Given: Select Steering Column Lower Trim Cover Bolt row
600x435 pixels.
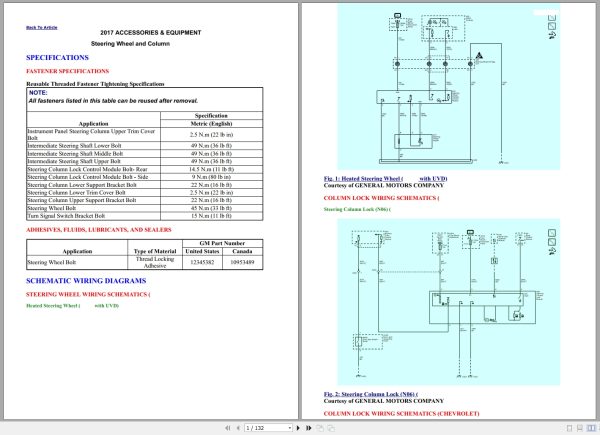Looking at the screenshot, I should pos(145,192).
